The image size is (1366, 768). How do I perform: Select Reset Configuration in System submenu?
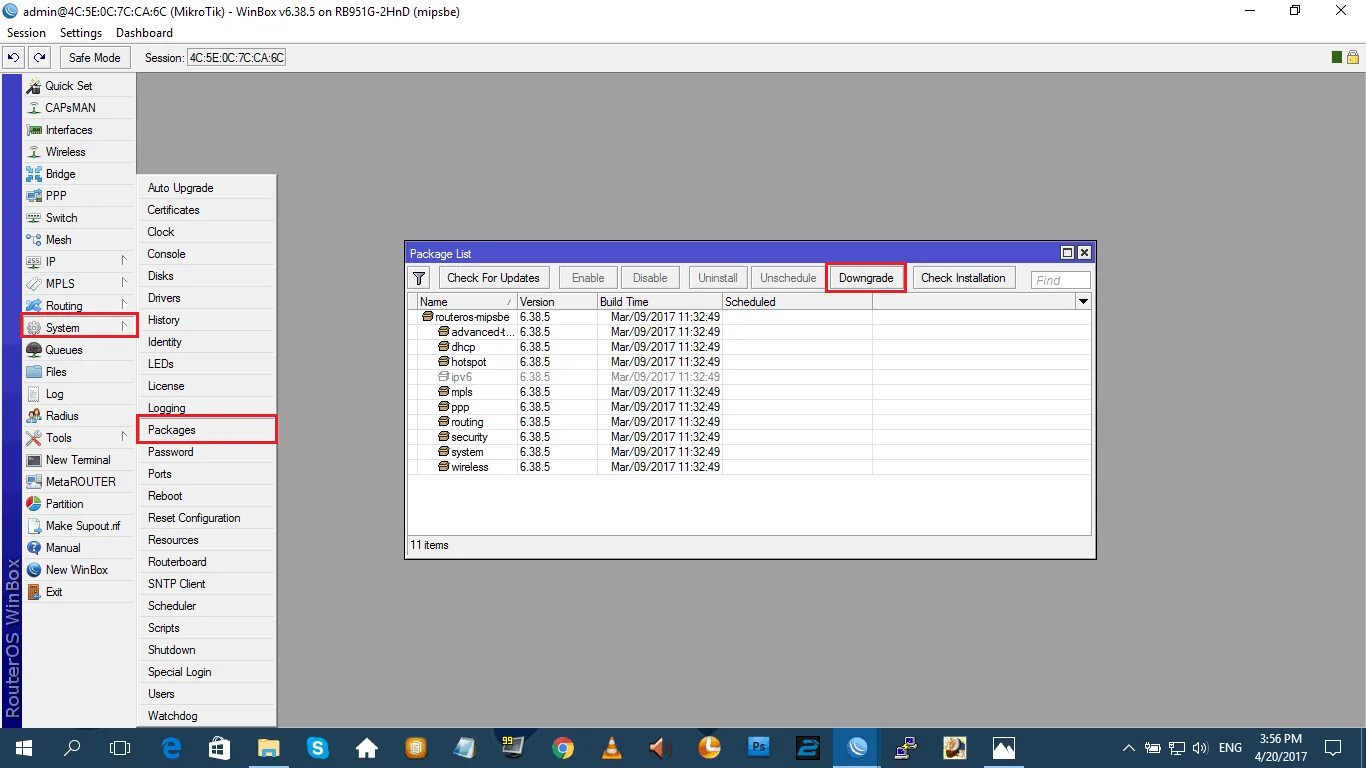pos(207,518)
